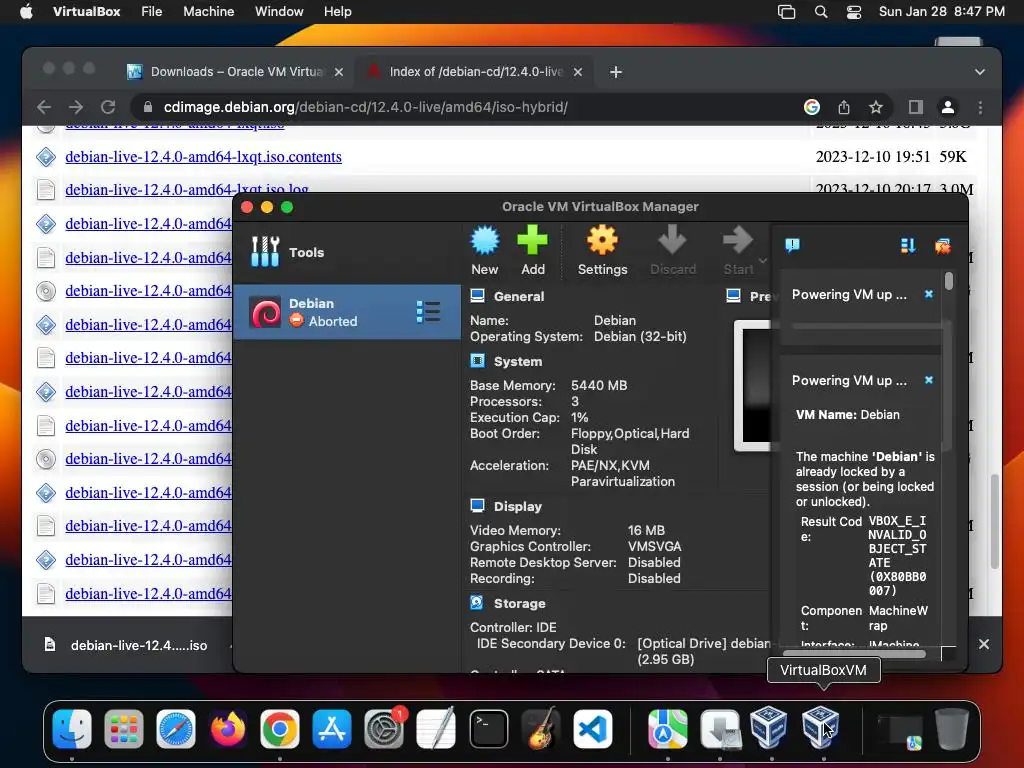
Task: Open Visual Studio Code from the Dock
Action: (592, 729)
